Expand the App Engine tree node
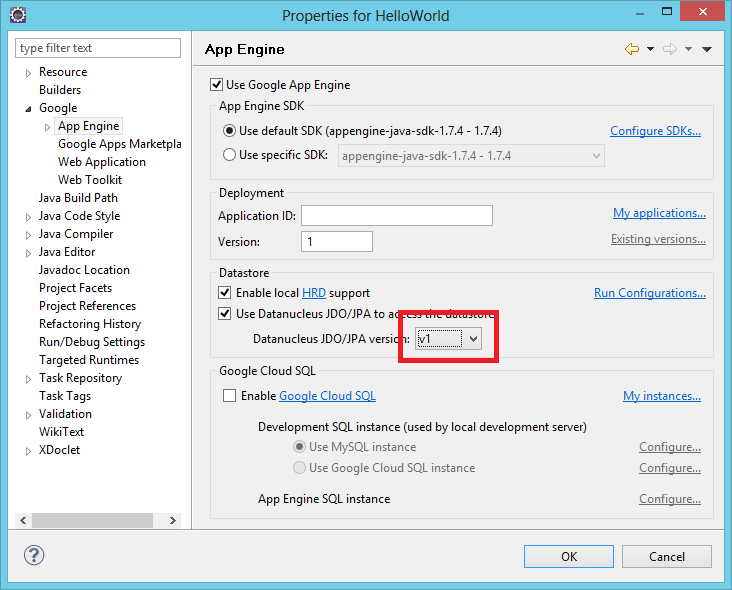This screenshot has width=732, height=590. 47,127
